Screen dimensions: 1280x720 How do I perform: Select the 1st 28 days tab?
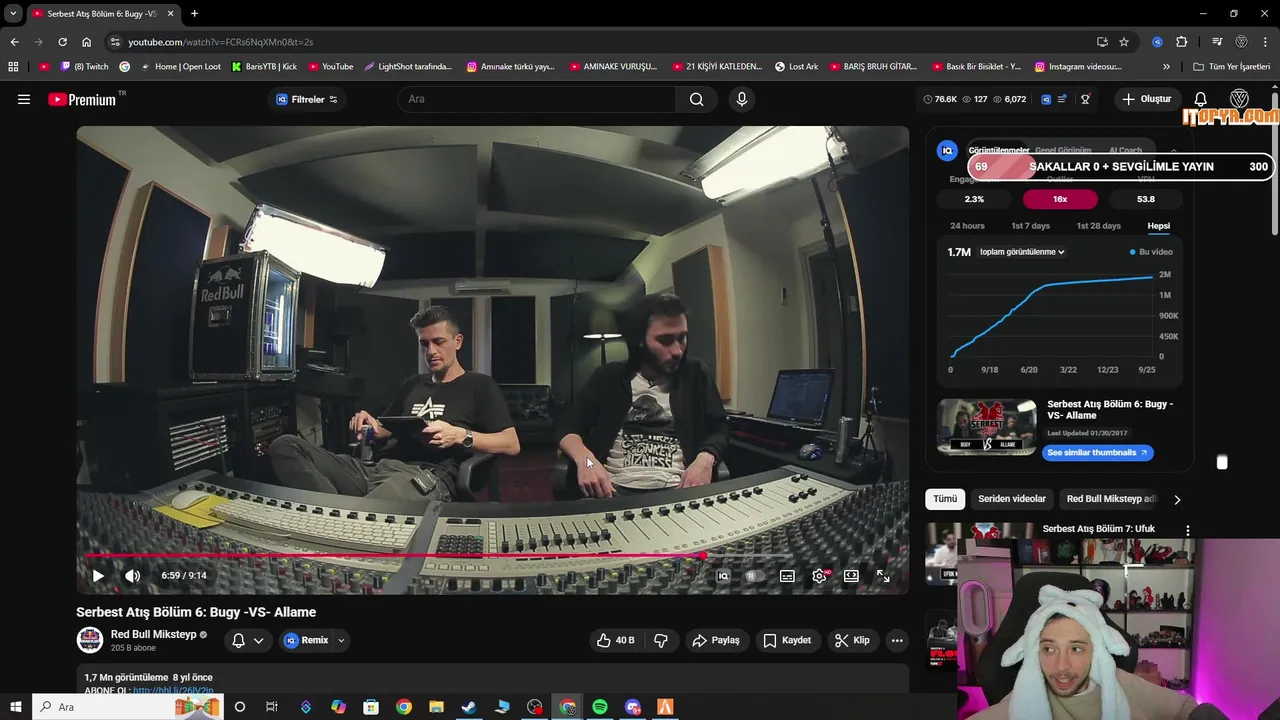click(1098, 226)
